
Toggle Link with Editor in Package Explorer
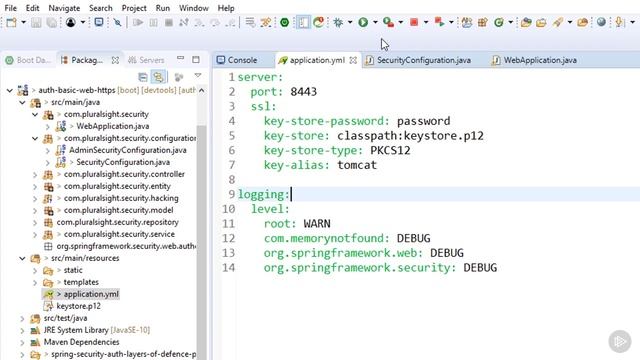pyautogui.click(x=158, y=77)
